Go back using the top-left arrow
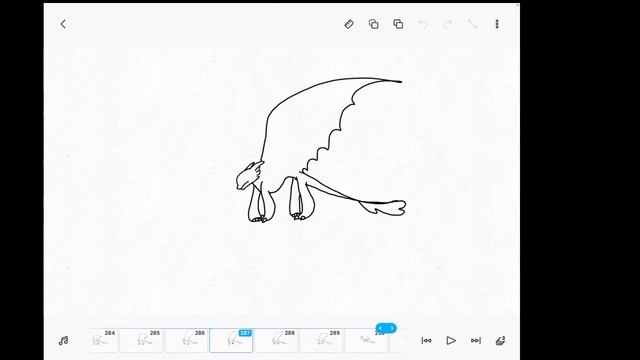 coord(63,24)
